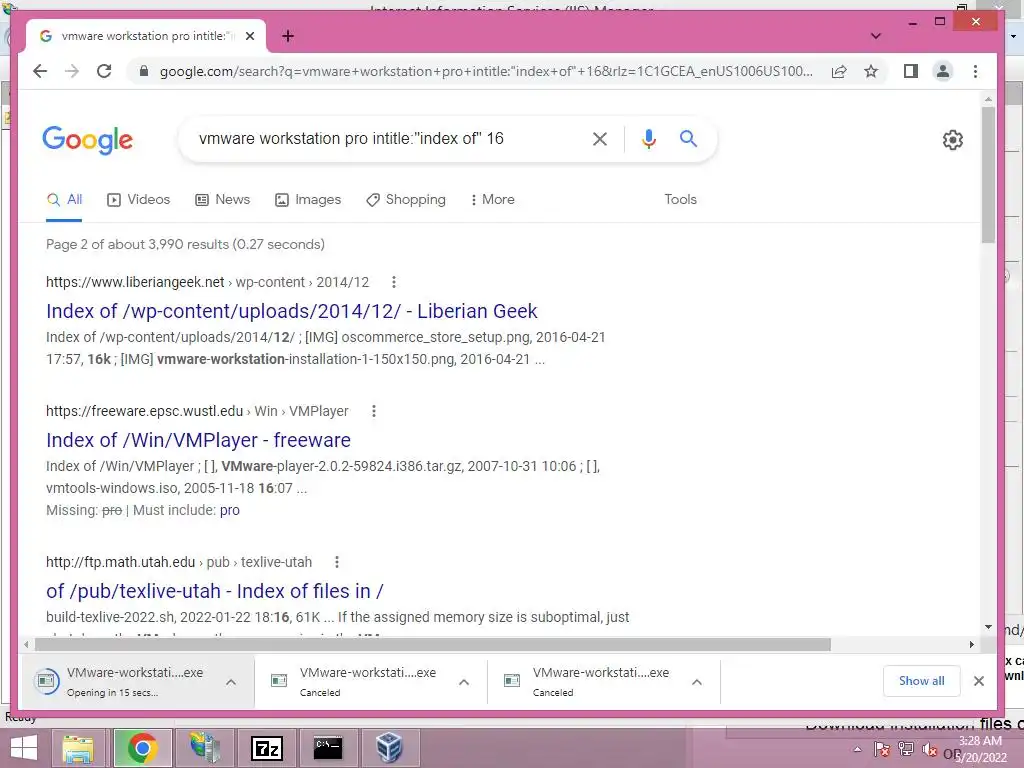Select the All results tab
The width and height of the screenshot is (1024, 768).
[x=64, y=200]
